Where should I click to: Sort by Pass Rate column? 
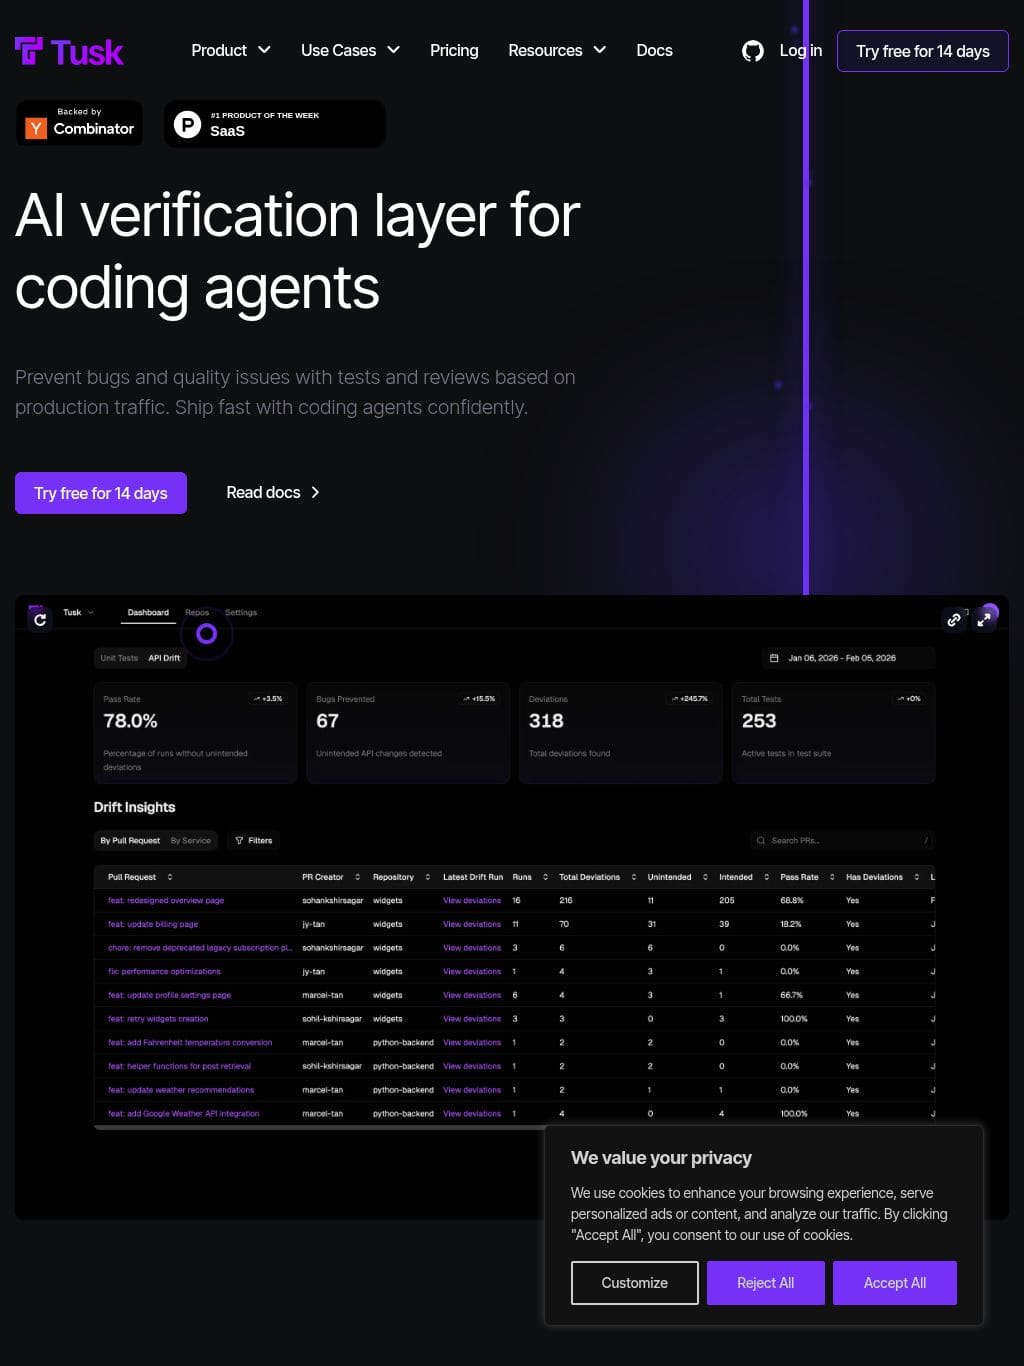808,877
